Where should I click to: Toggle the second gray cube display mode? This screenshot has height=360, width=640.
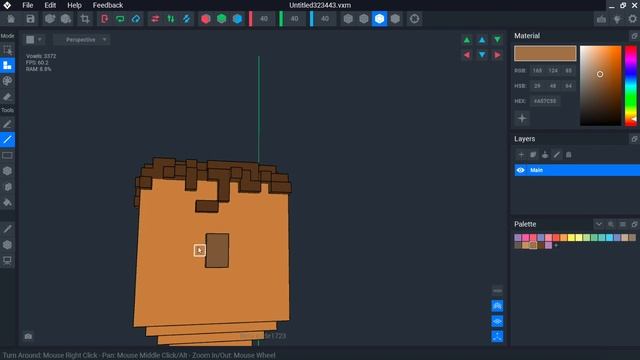[x=364, y=19]
